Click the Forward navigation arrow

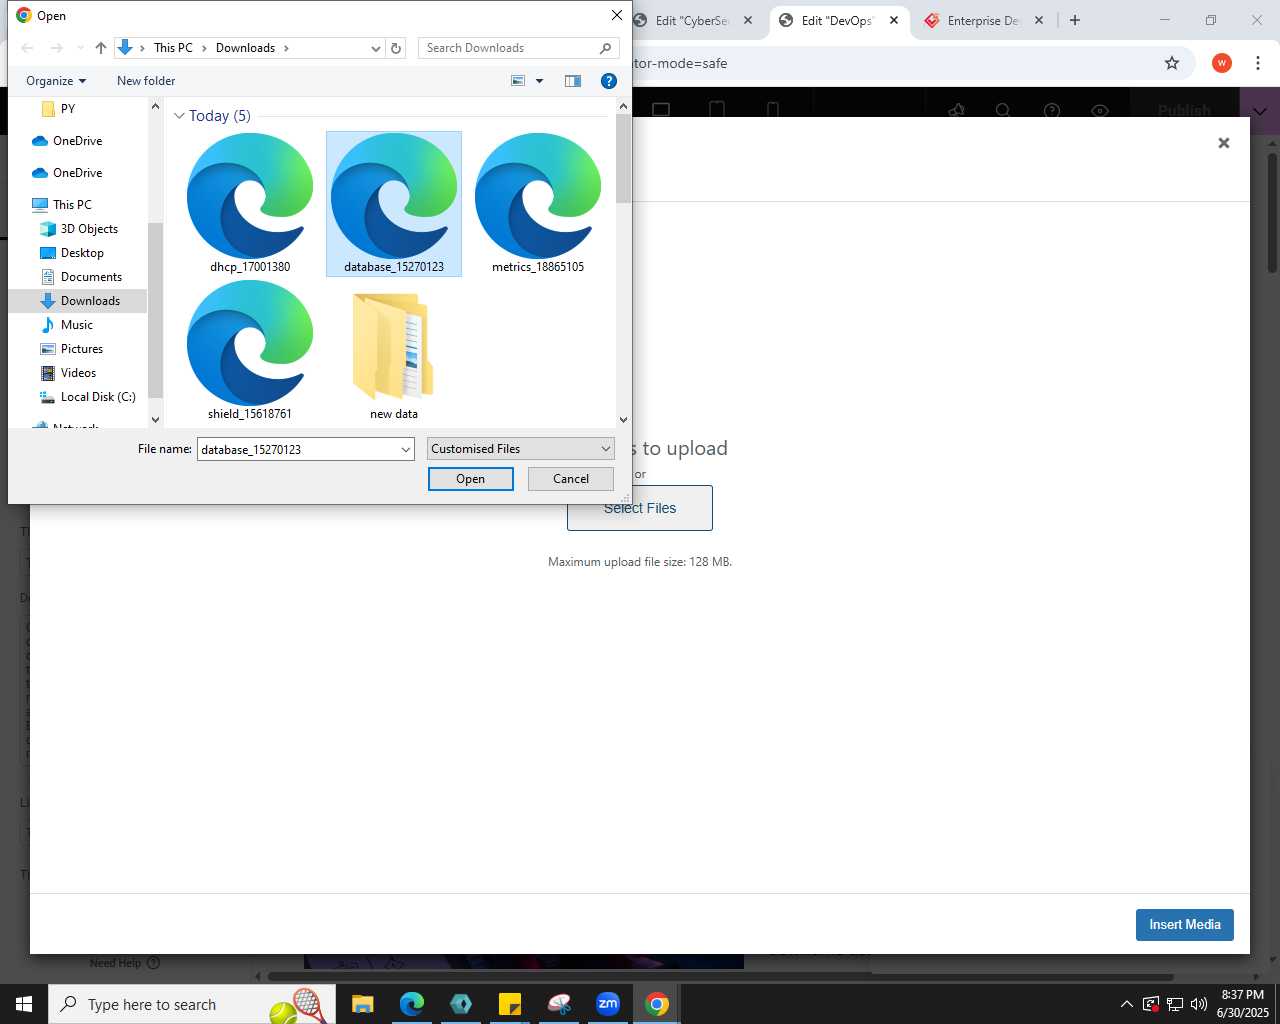(57, 48)
